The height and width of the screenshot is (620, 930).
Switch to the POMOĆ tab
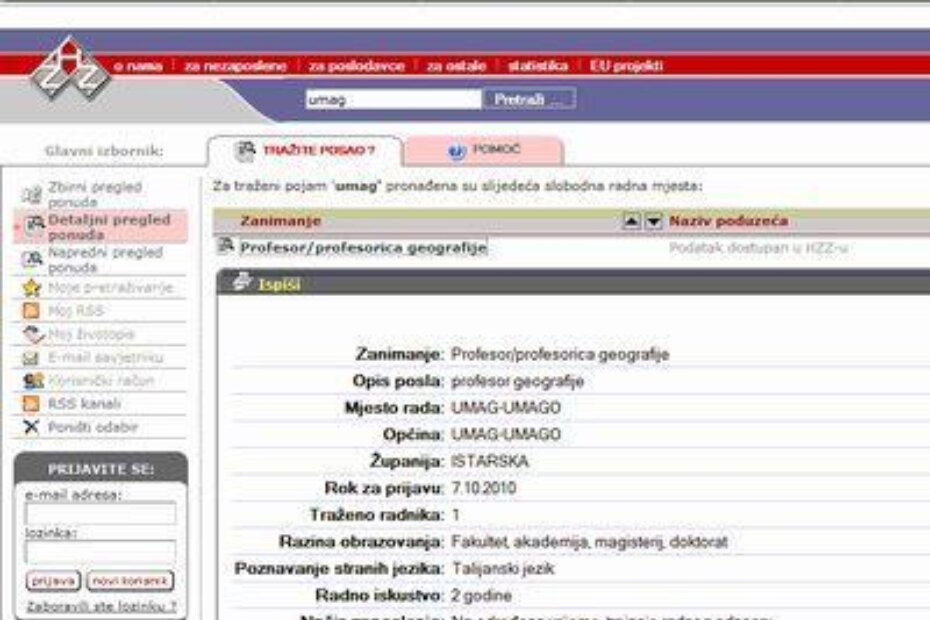click(x=484, y=150)
